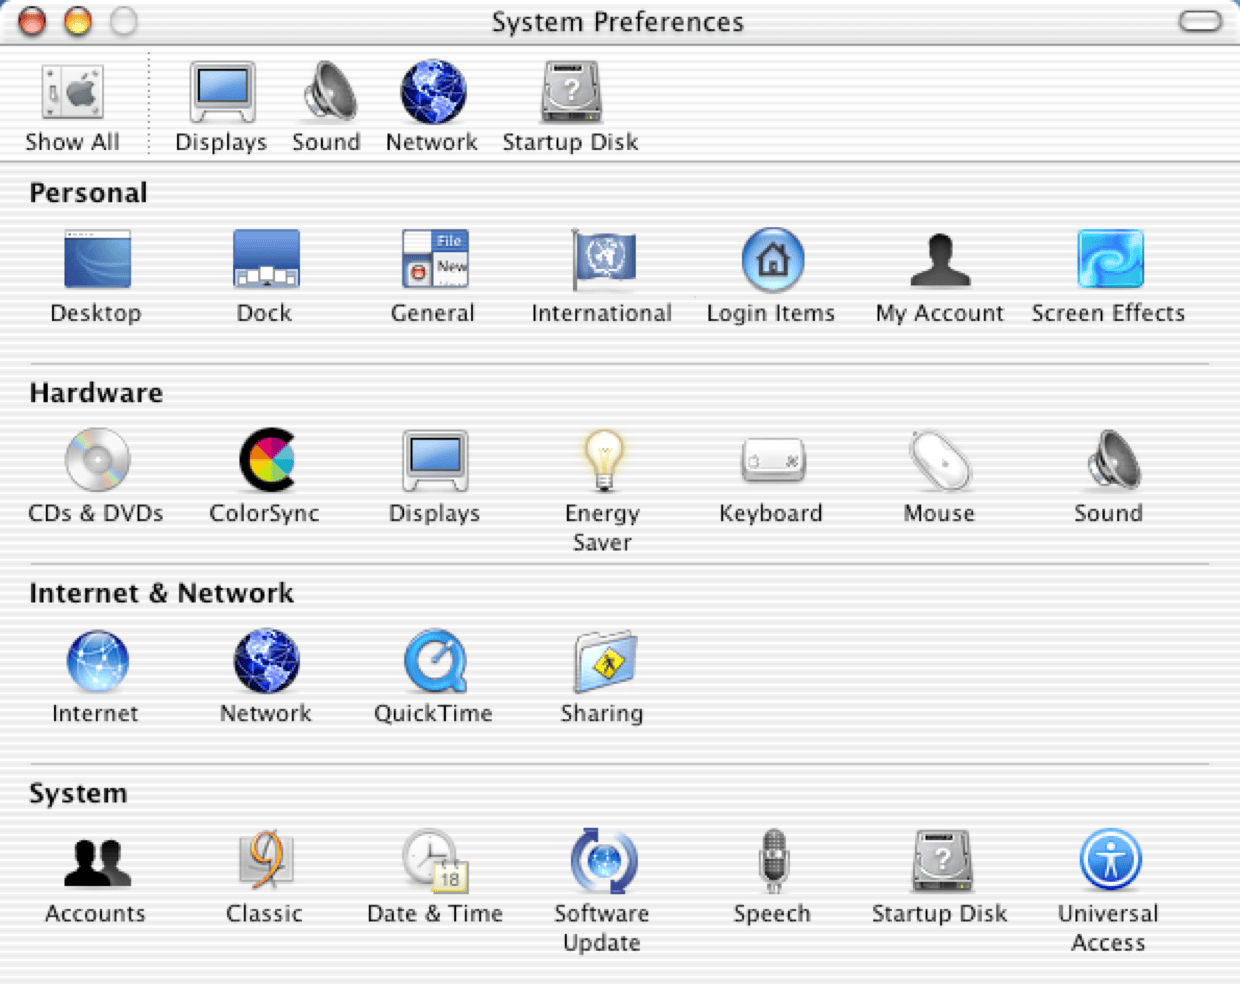Open the Login Items house icon
This screenshot has width=1240, height=984.
pyautogui.click(x=773, y=260)
